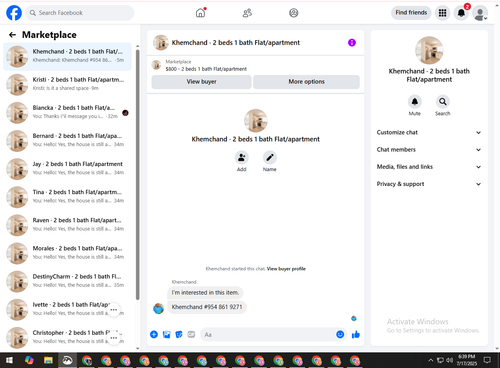Click the Find friends button
Viewport: 500px width, 368px height.
[411, 13]
